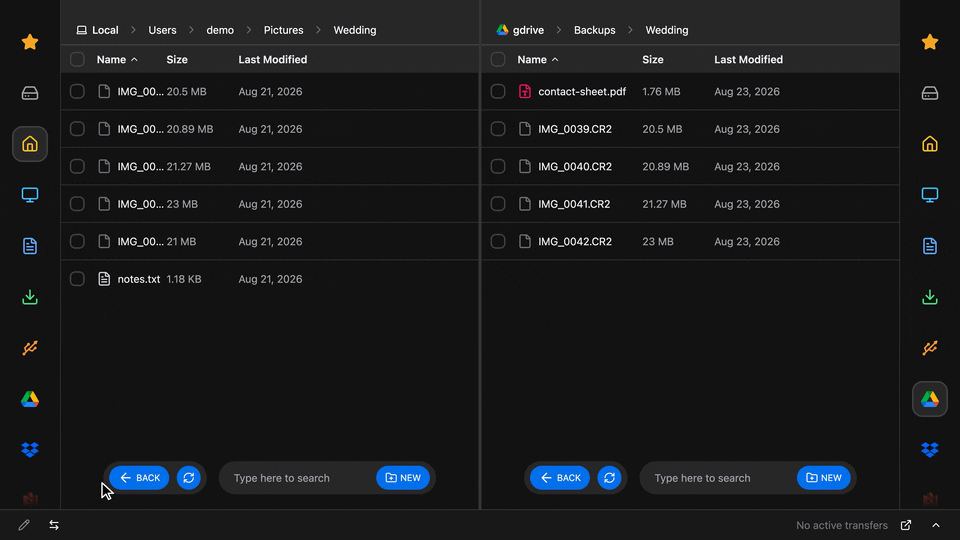Open Favorites star in right sidebar
Viewport: 960px width, 540px height.
(x=930, y=42)
